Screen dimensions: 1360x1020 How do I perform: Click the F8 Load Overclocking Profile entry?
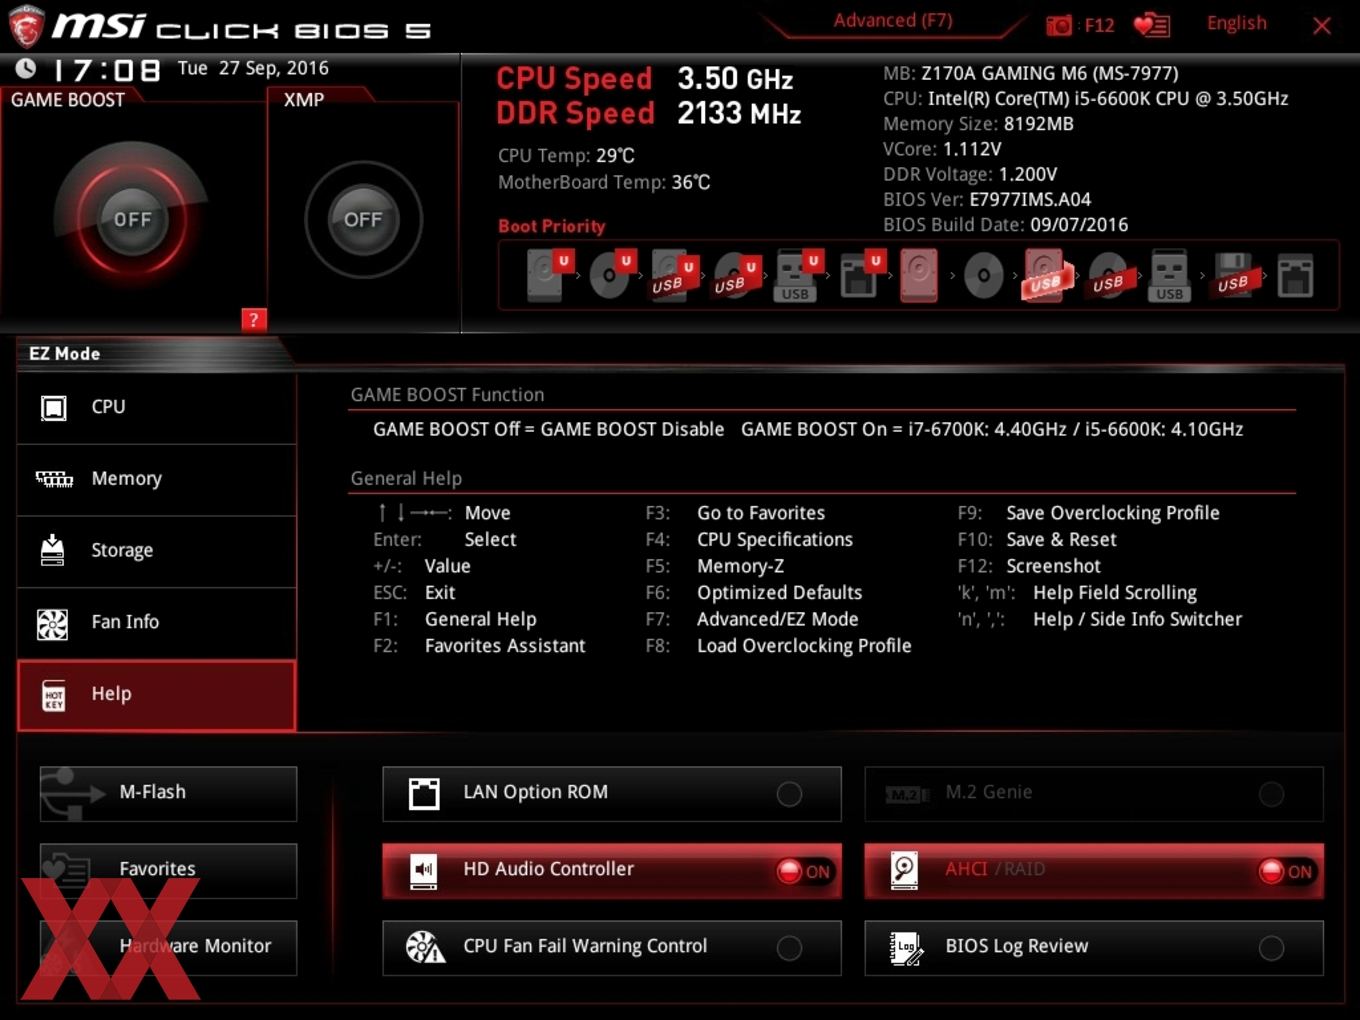pyautogui.click(x=778, y=646)
